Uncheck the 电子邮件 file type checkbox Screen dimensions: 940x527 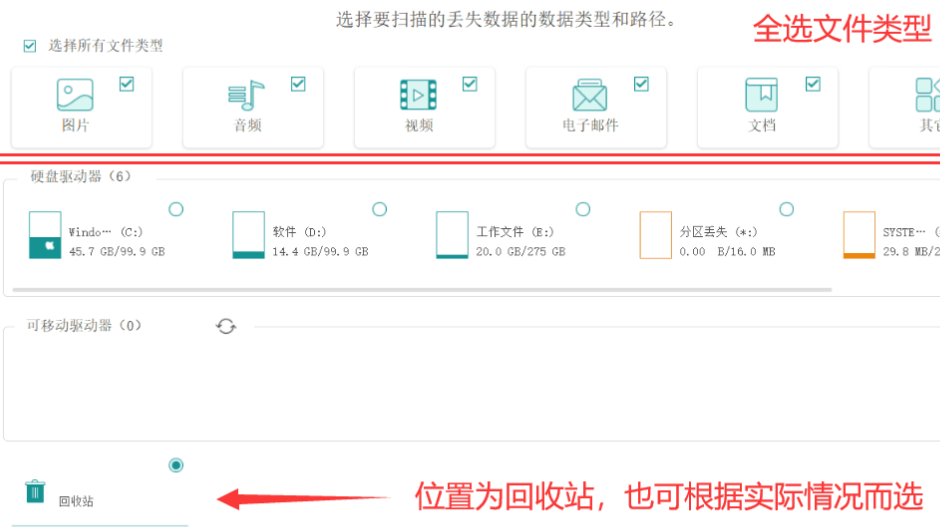pos(641,84)
